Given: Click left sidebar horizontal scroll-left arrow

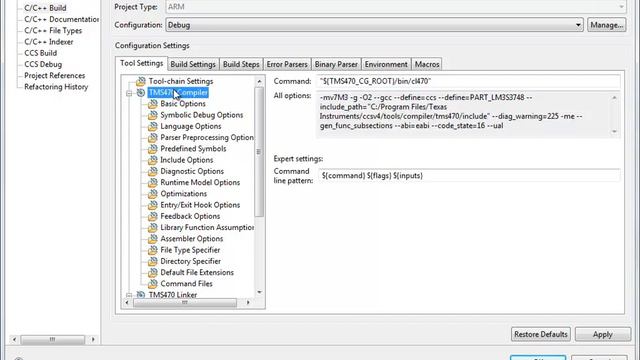Looking at the screenshot, I should [x=14, y=339].
